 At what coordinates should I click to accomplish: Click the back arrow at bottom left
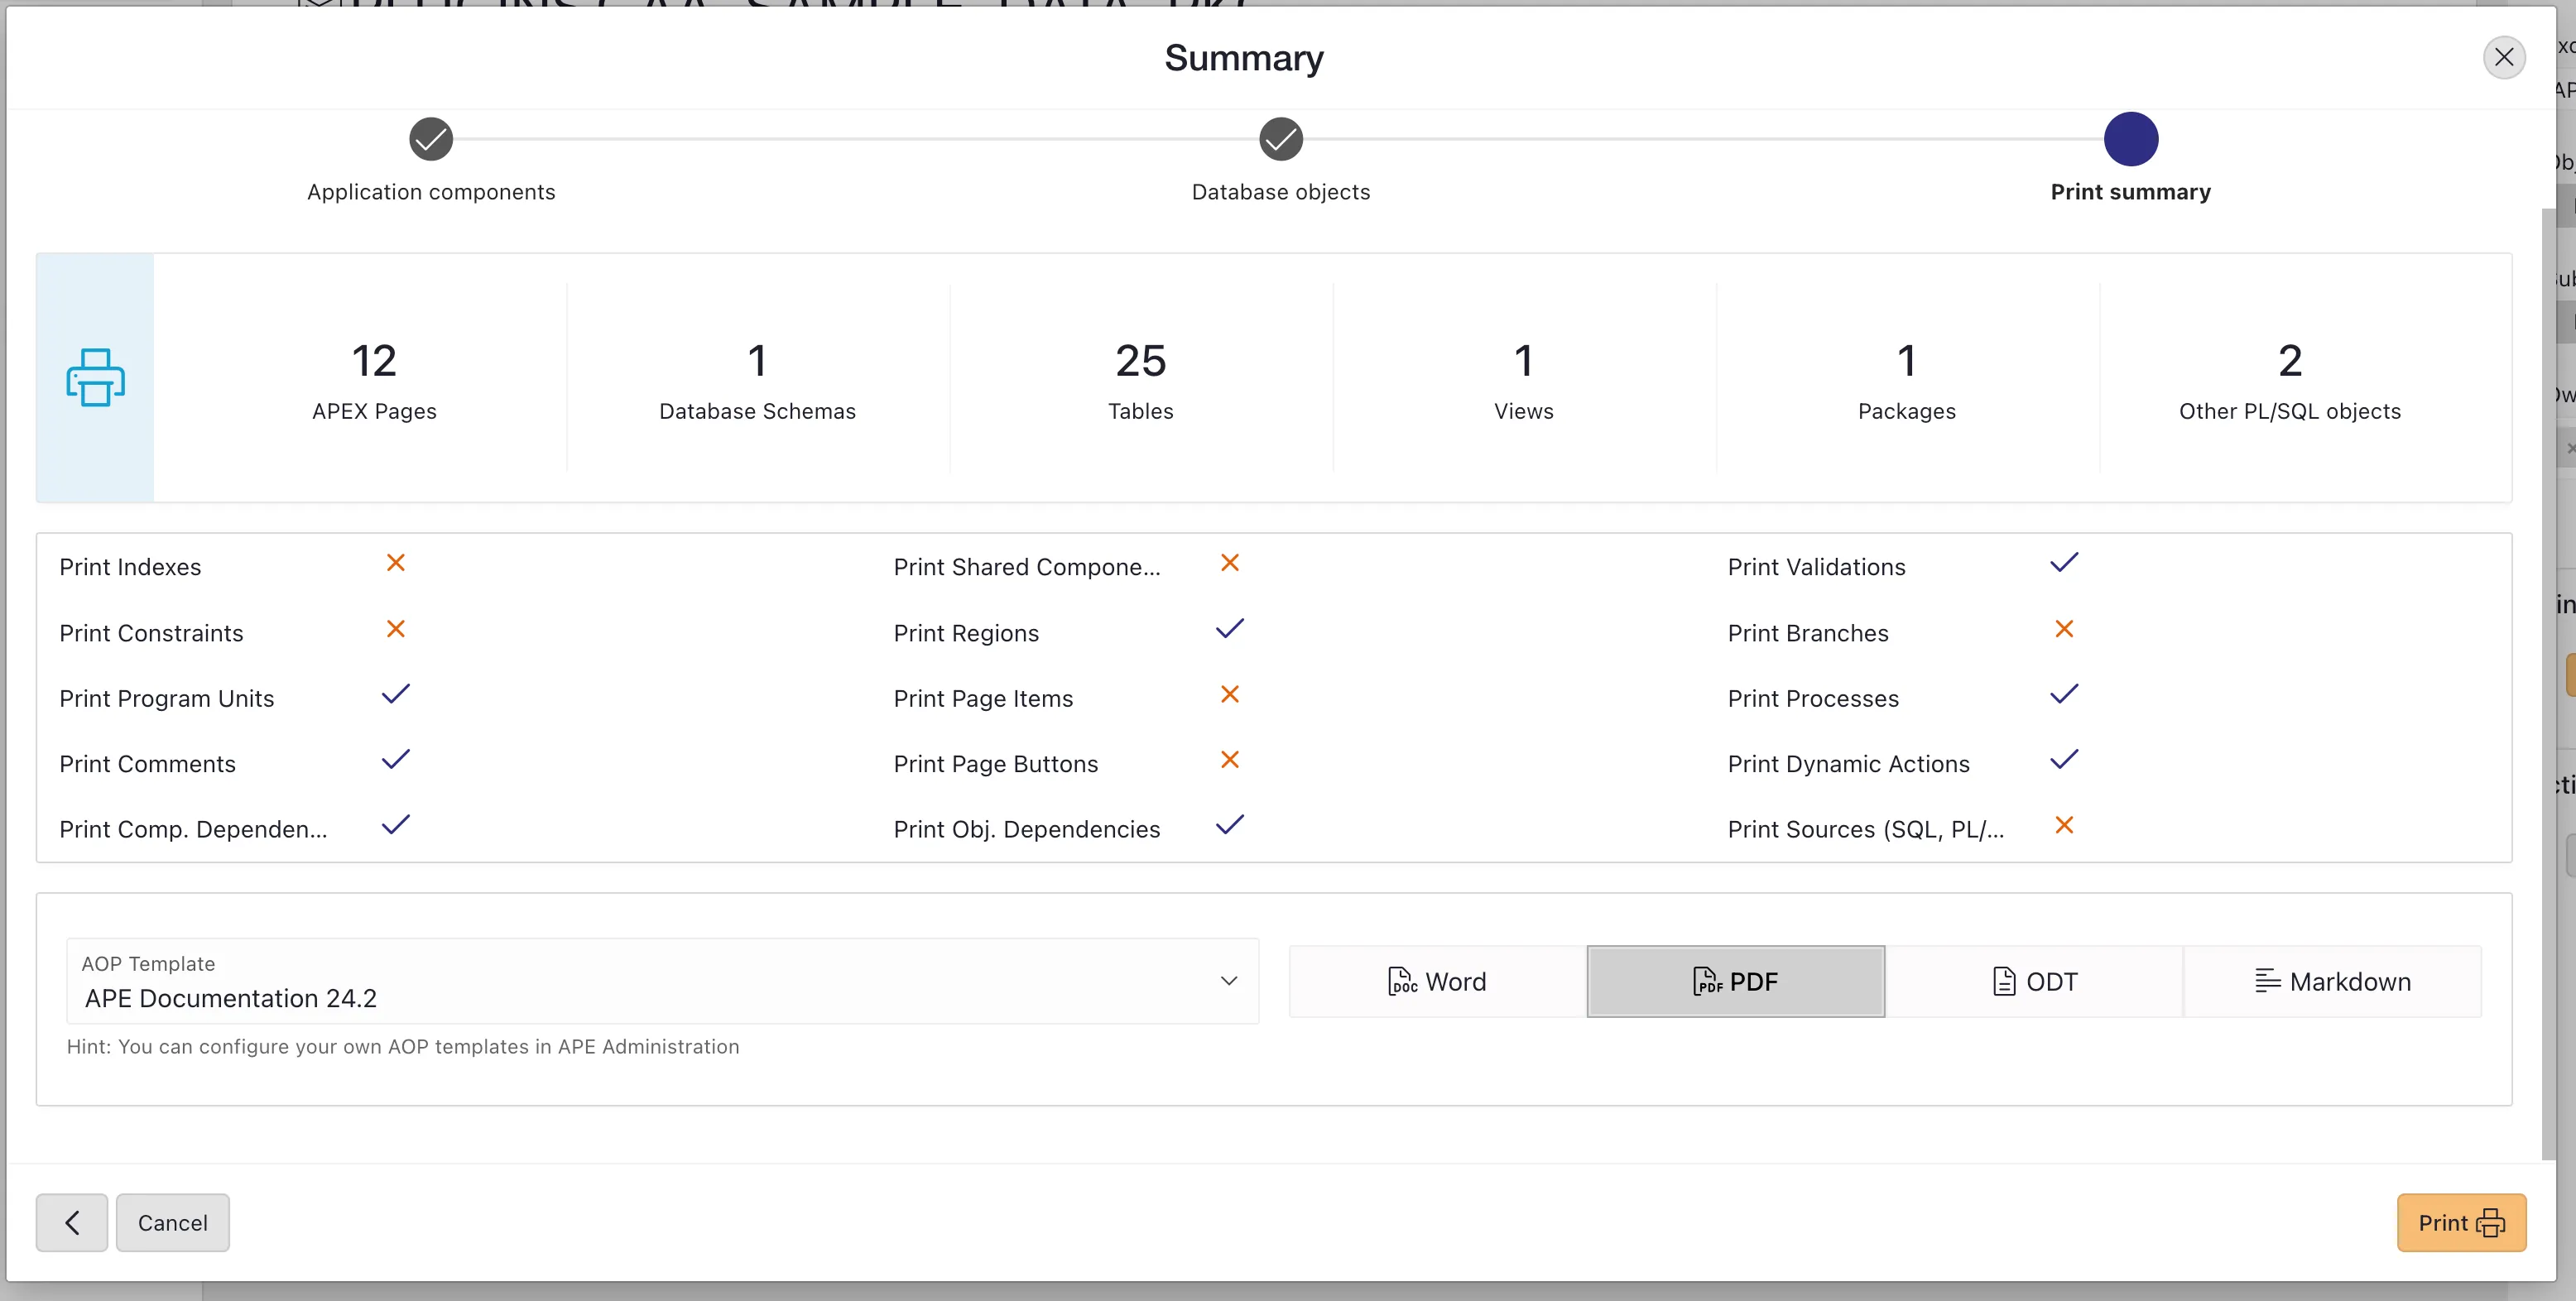pos(71,1222)
